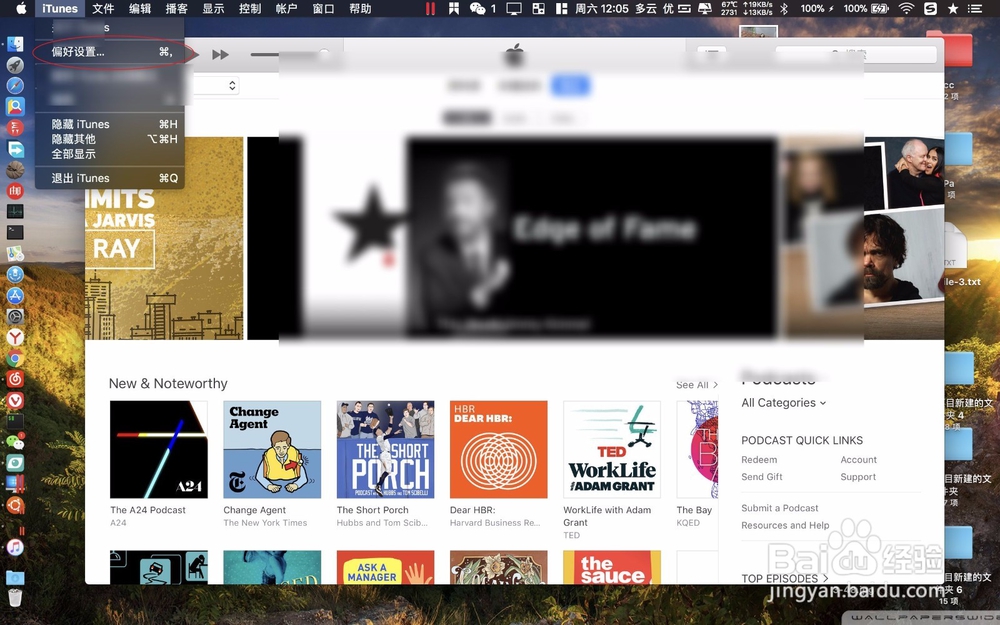Launch Launchpad rocket icon in dock
Image resolution: width=1000 pixels, height=625 pixels.
15,65
